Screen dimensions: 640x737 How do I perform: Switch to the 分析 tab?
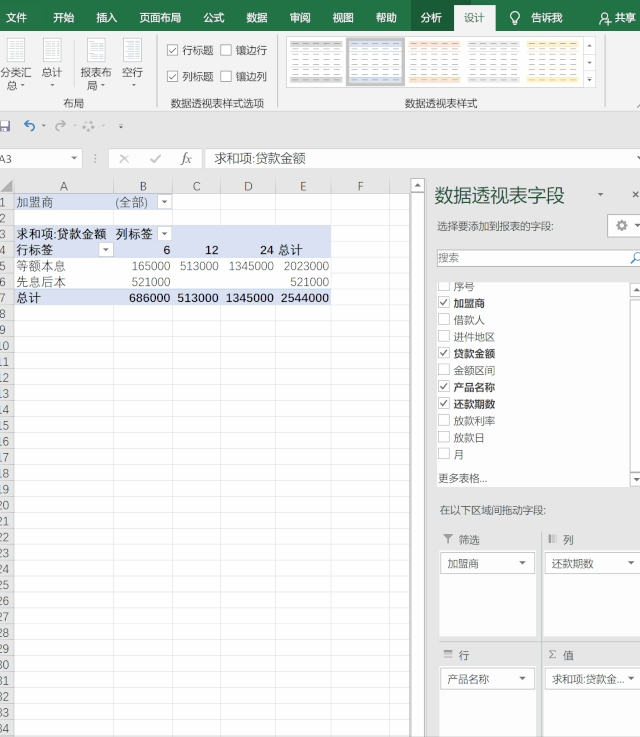pos(431,18)
